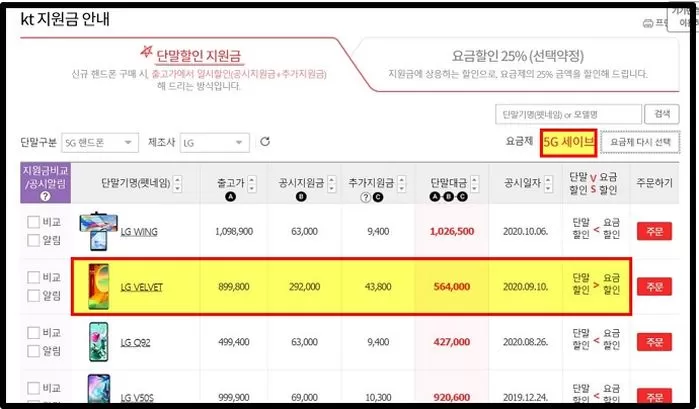Click LG Q92 출고가 499,400
This screenshot has width=699, height=409.
point(234,342)
